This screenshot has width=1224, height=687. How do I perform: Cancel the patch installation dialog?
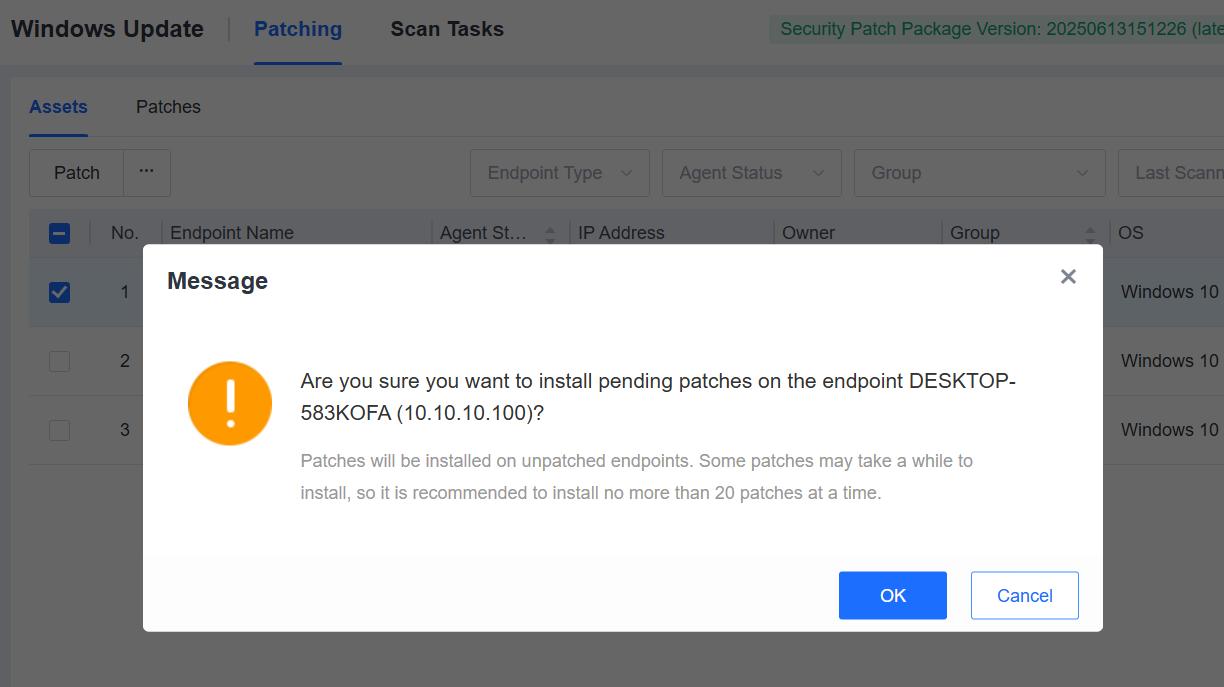pos(1025,595)
